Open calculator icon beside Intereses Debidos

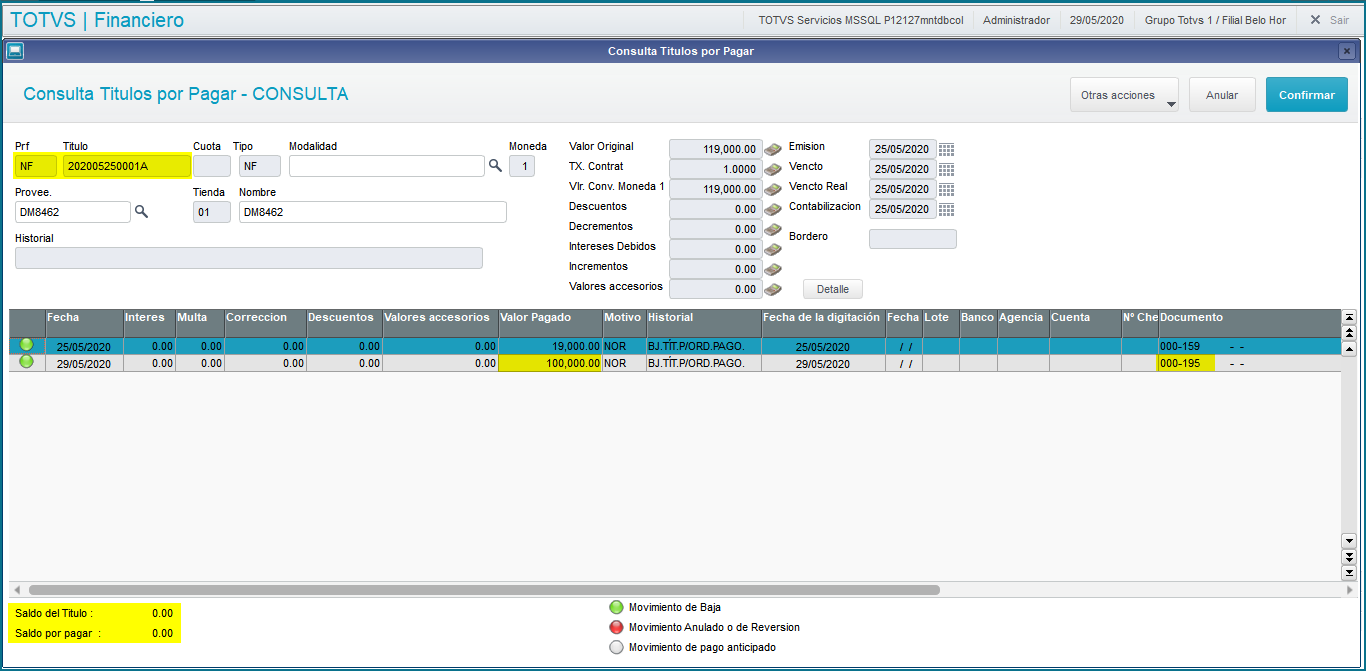[x=773, y=249]
